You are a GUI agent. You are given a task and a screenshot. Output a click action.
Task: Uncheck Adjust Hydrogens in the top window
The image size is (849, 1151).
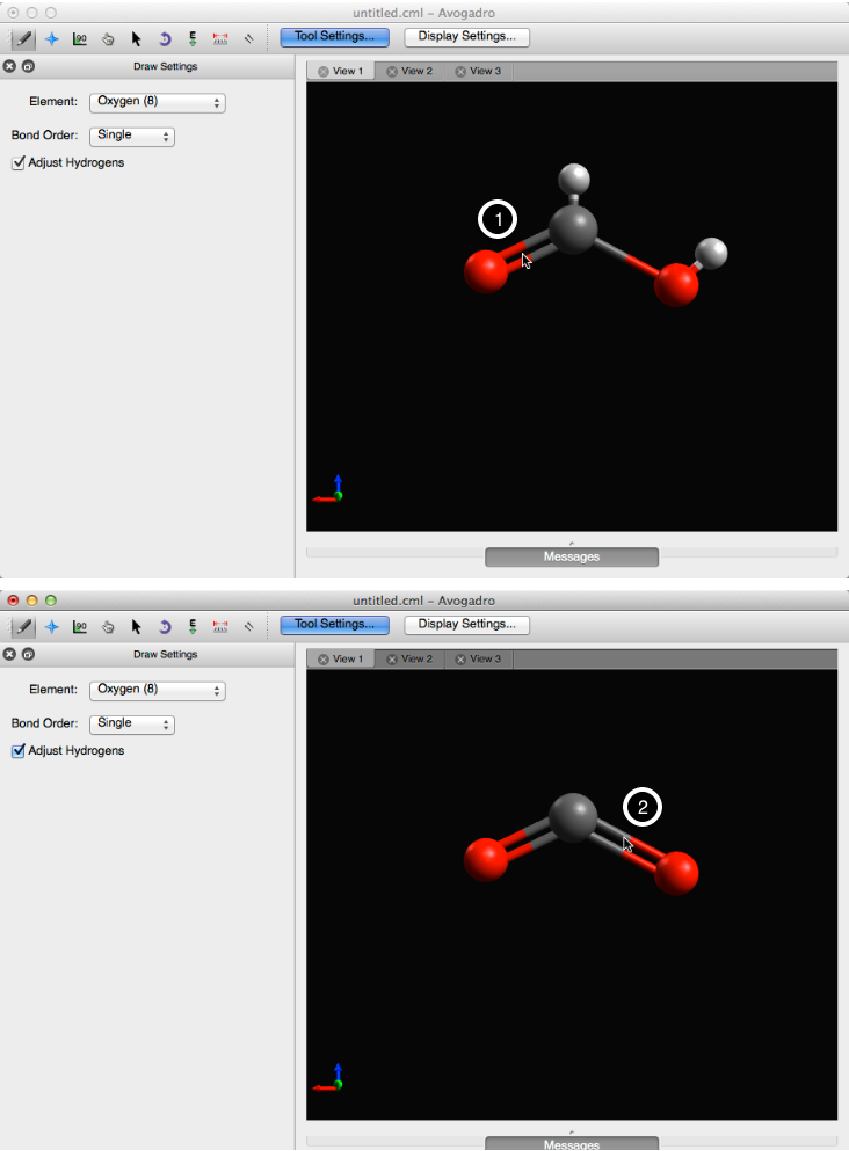(18, 162)
